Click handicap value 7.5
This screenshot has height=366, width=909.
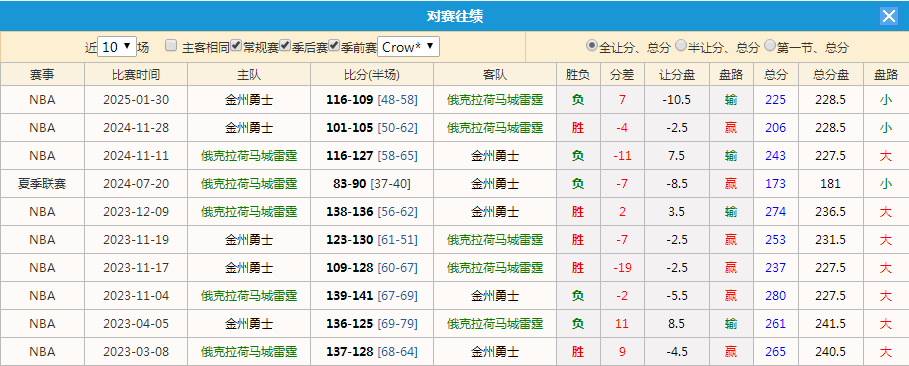click(x=677, y=155)
